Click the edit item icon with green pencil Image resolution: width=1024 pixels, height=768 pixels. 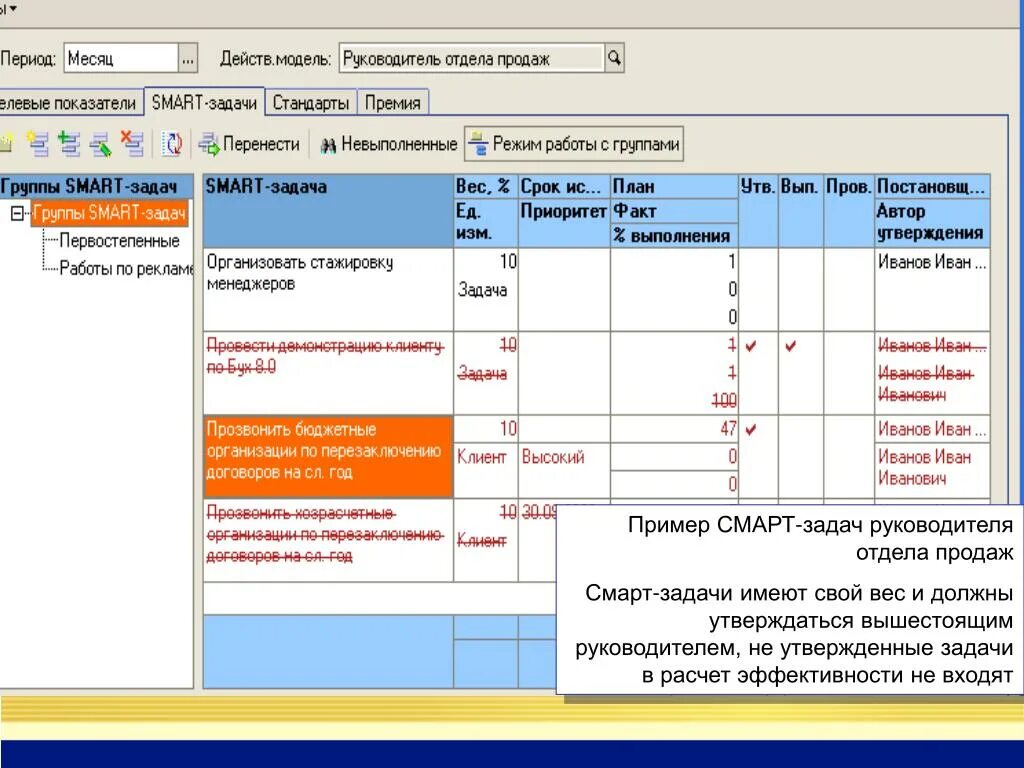(x=101, y=144)
